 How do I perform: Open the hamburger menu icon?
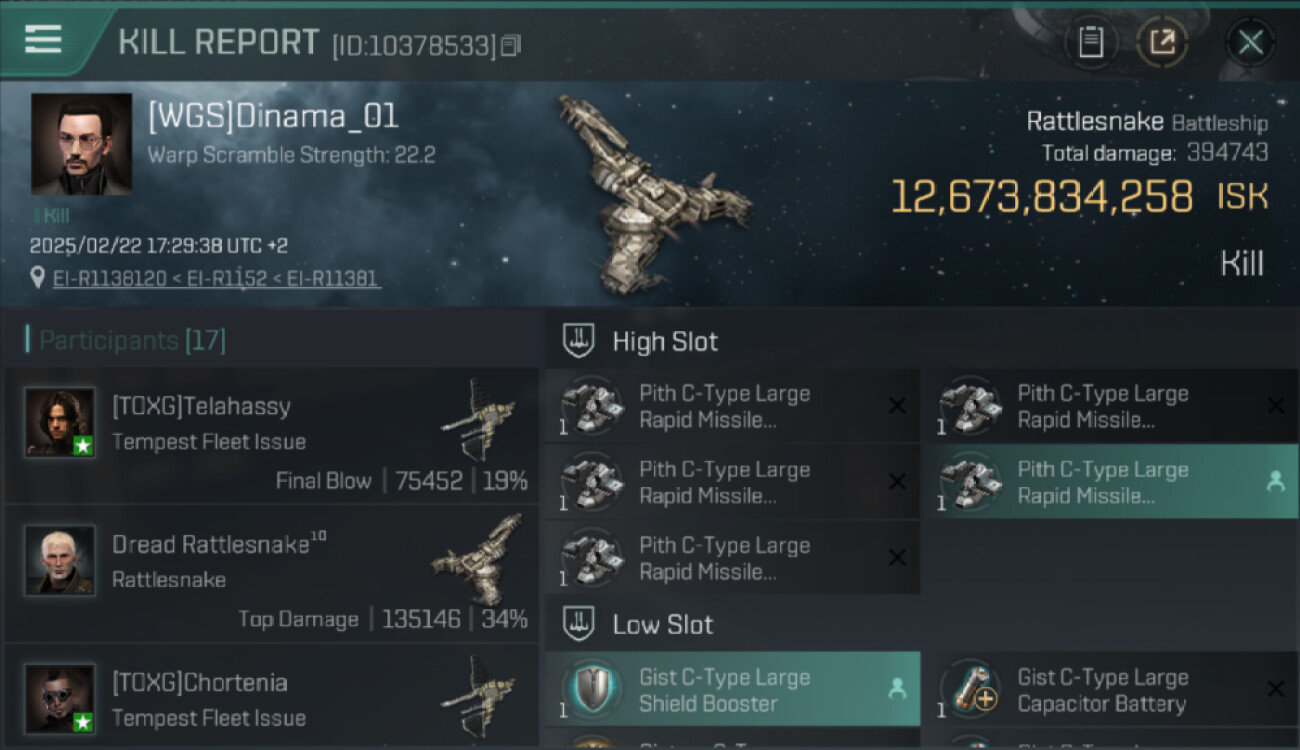coord(43,40)
